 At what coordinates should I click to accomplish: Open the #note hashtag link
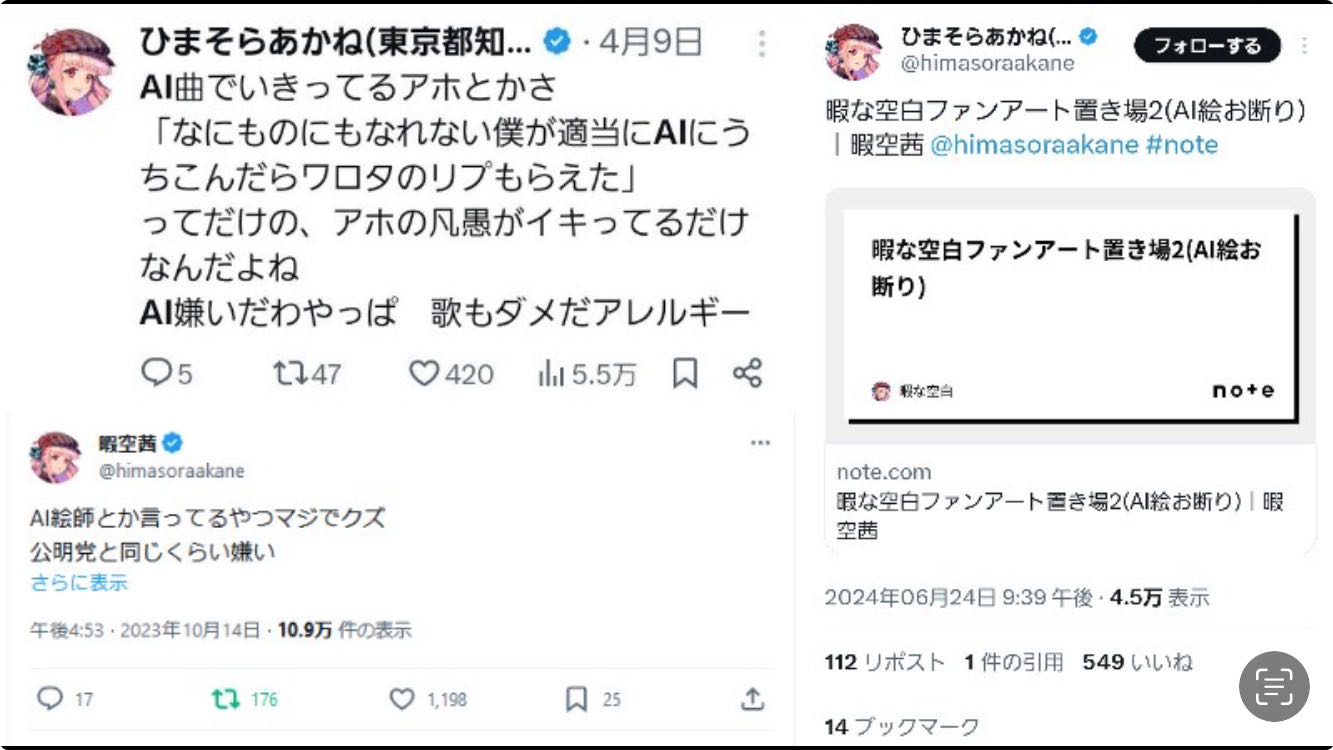[x=1181, y=145]
